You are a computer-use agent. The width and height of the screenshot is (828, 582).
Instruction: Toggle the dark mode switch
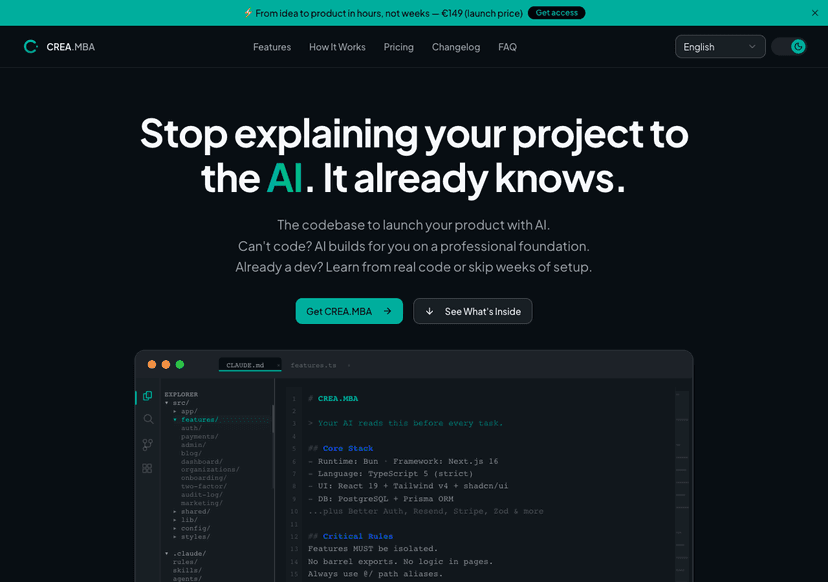pyautogui.click(x=789, y=47)
